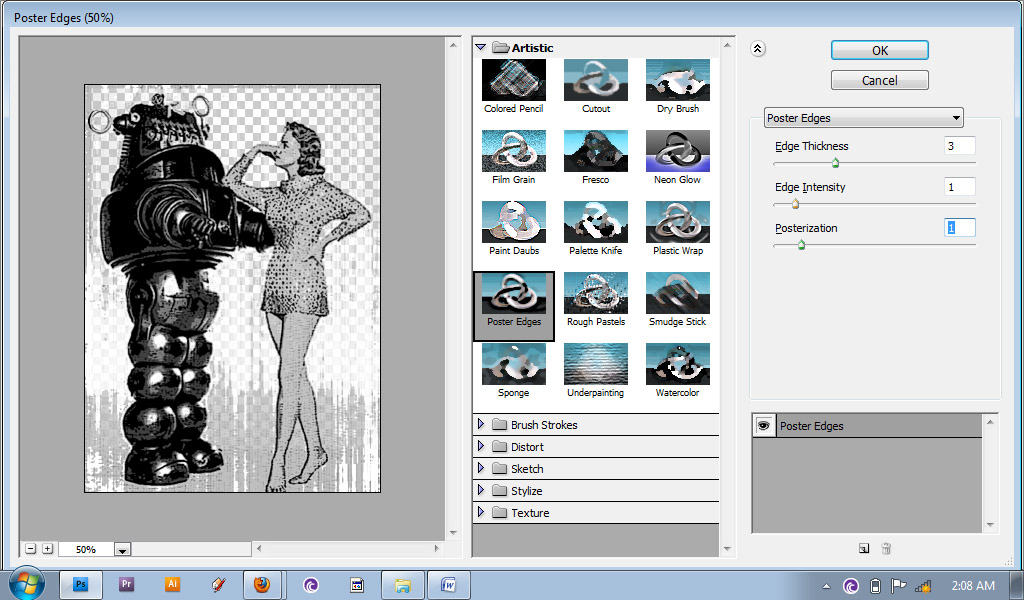Click the Posterization value field
Image resolution: width=1024 pixels, height=600 pixels.
959,228
